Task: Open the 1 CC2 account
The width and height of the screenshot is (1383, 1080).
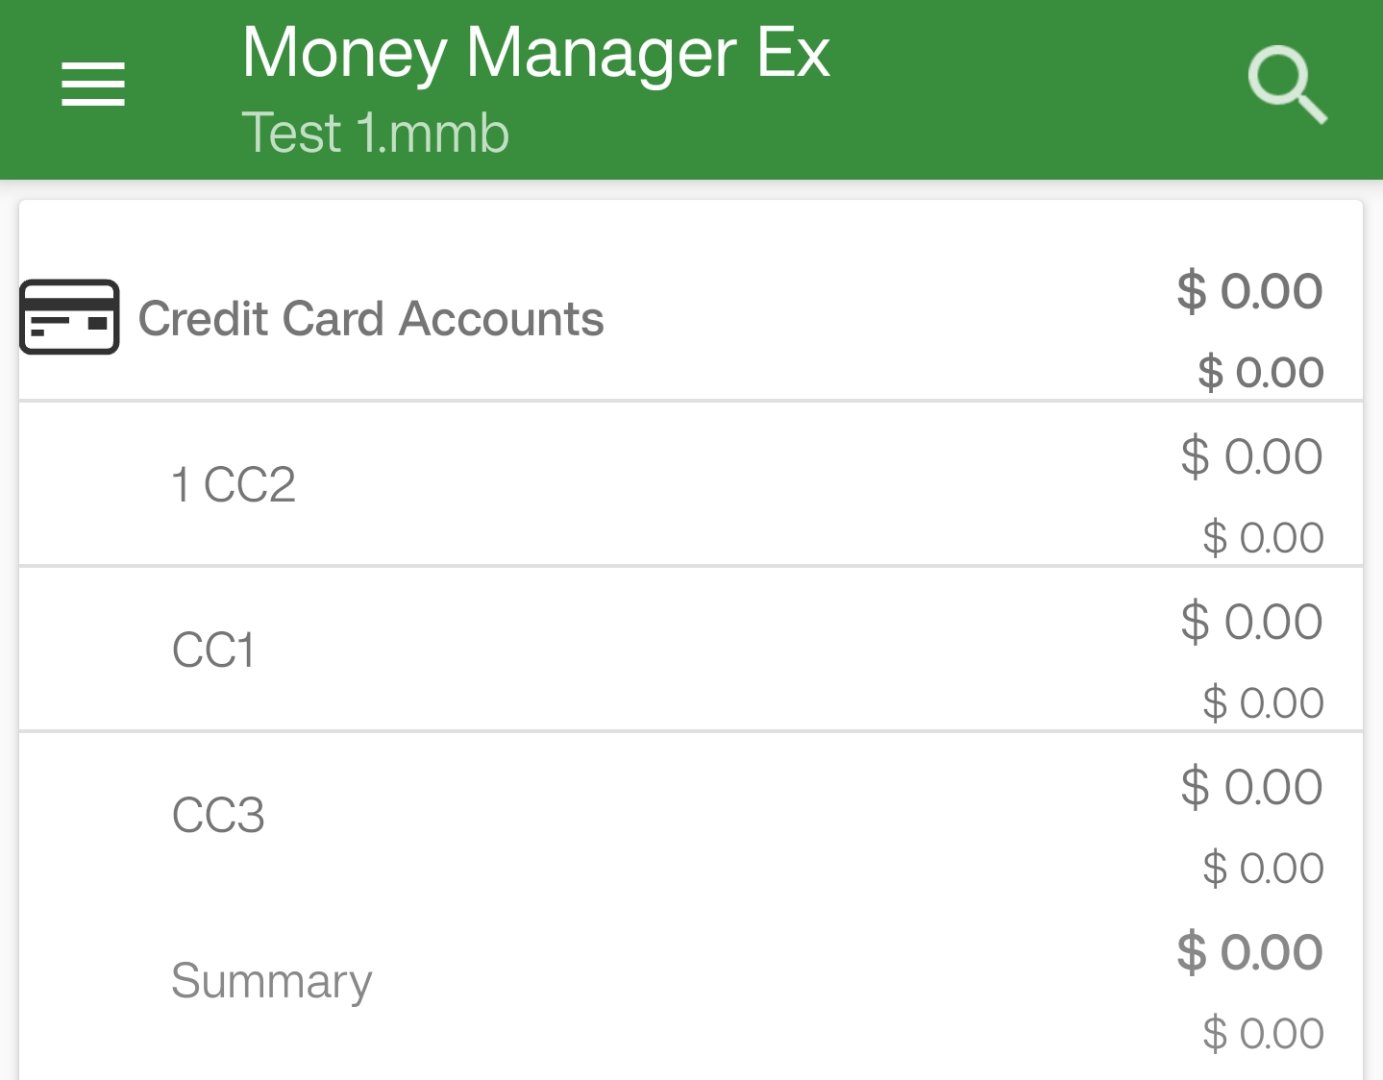Action: coord(234,485)
